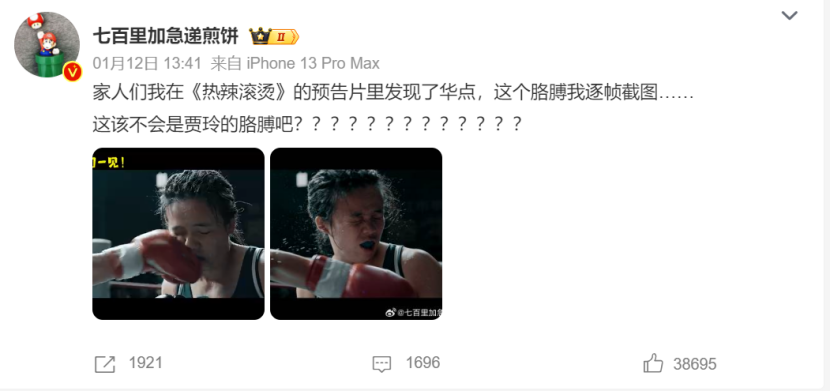
Task: Click the repost count 1921
Action: 145,363
